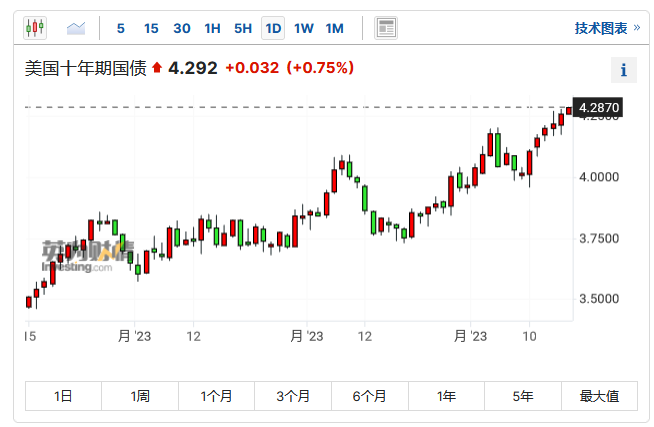
Task: Click the latest candlestick at chart right
Action: point(569,111)
